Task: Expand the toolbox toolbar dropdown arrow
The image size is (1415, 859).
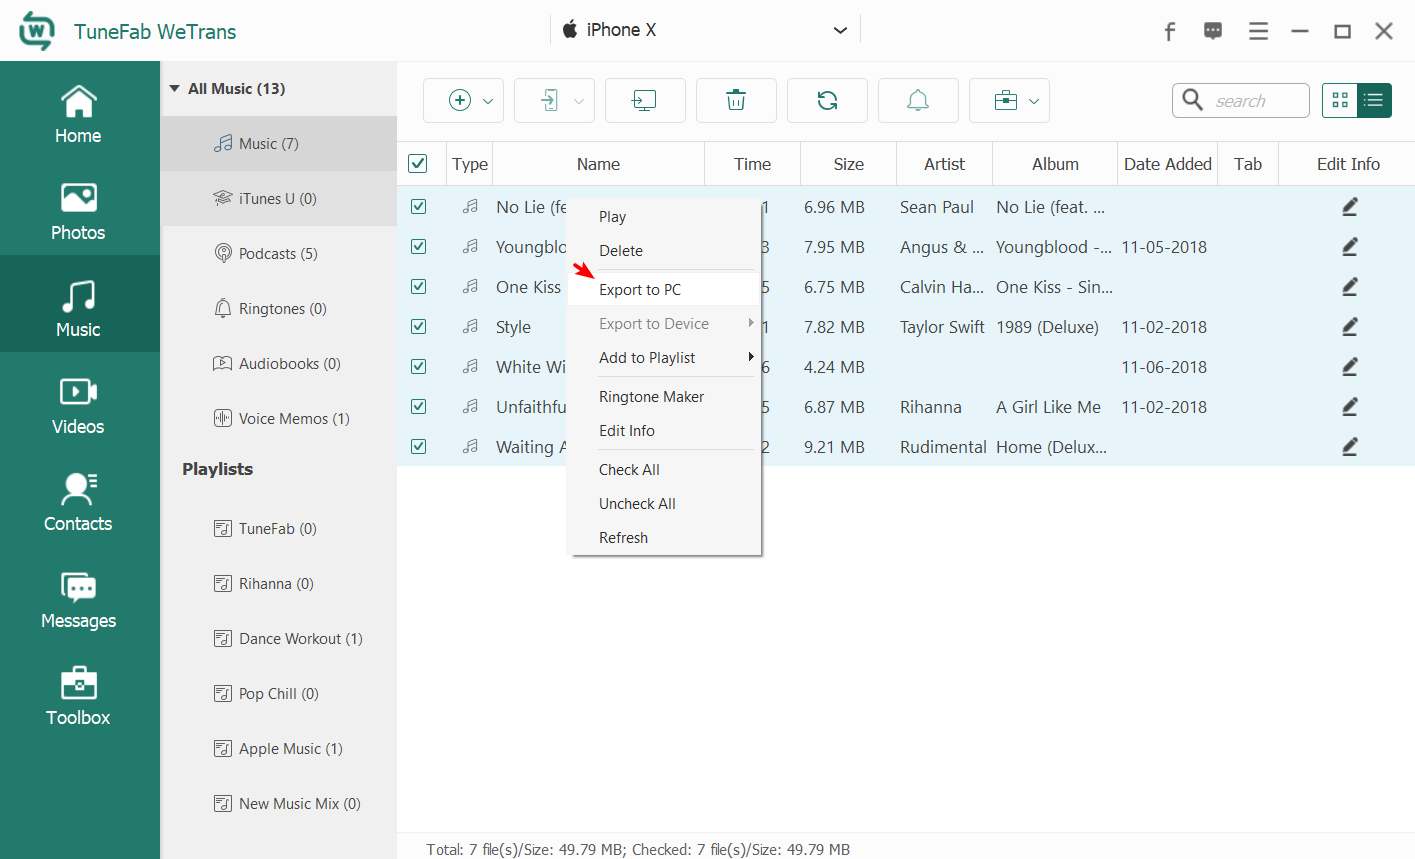Action: (1034, 101)
